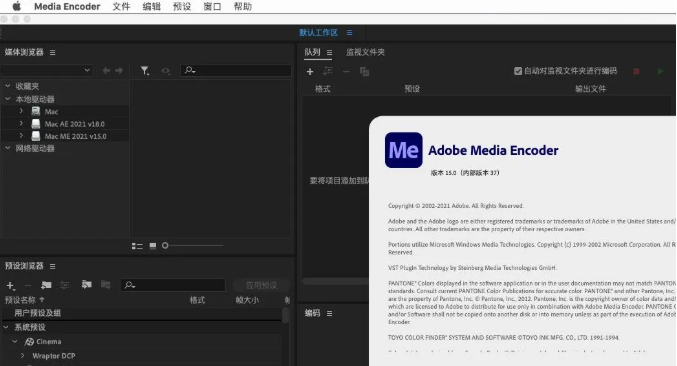Click the green start queue button

pos(660,71)
